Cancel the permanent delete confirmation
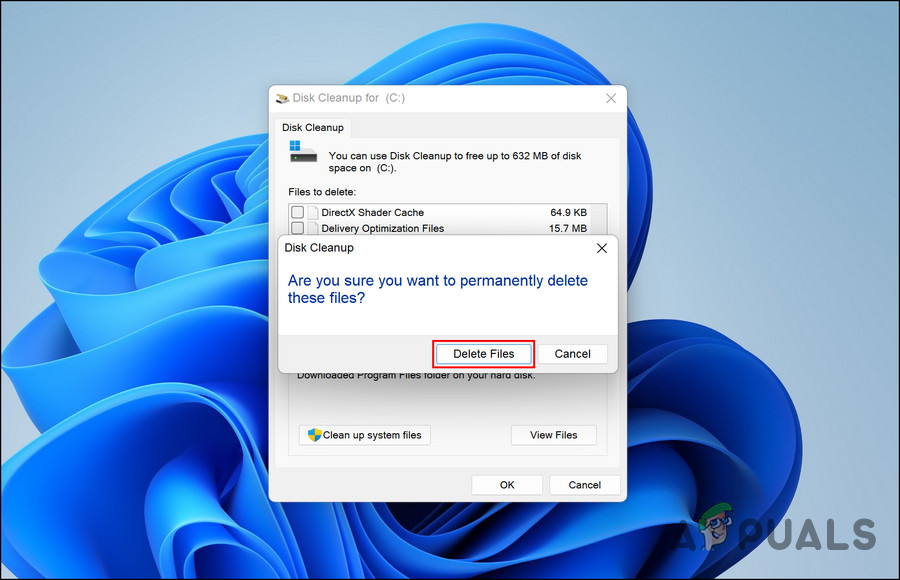Screen dimensions: 900x580 (x=572, y=354)
